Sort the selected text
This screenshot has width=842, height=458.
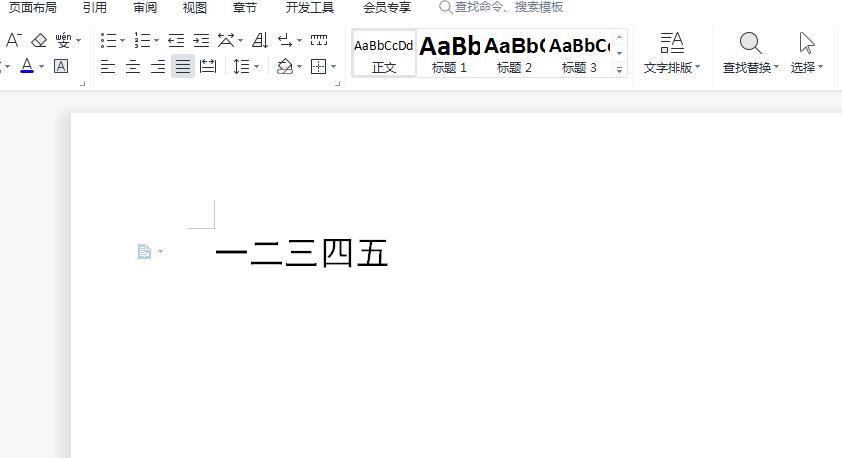coord(260,40)
